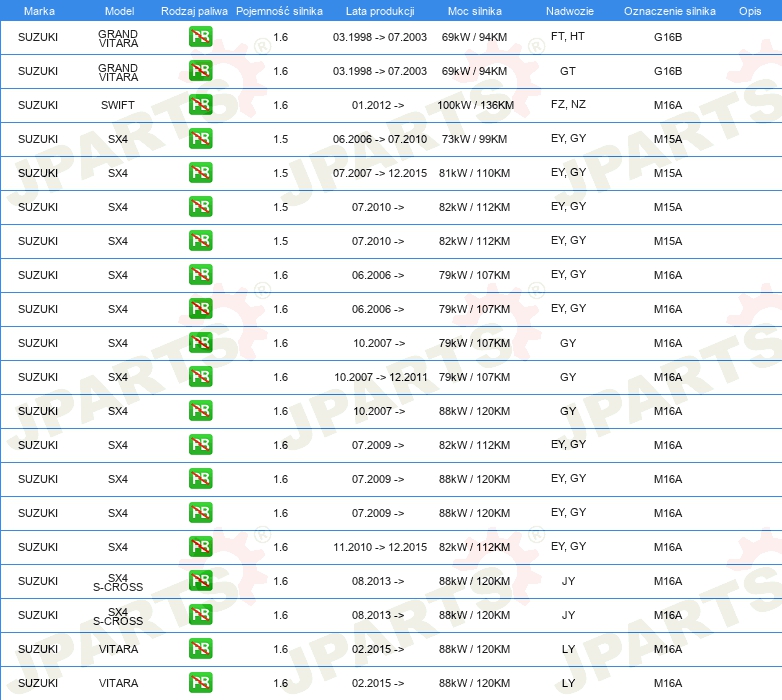Viewport: 782px width, 700px height.
Task: Click SX4 model in 06.2006 -> 07.2010 row
Action: (118, 139)
